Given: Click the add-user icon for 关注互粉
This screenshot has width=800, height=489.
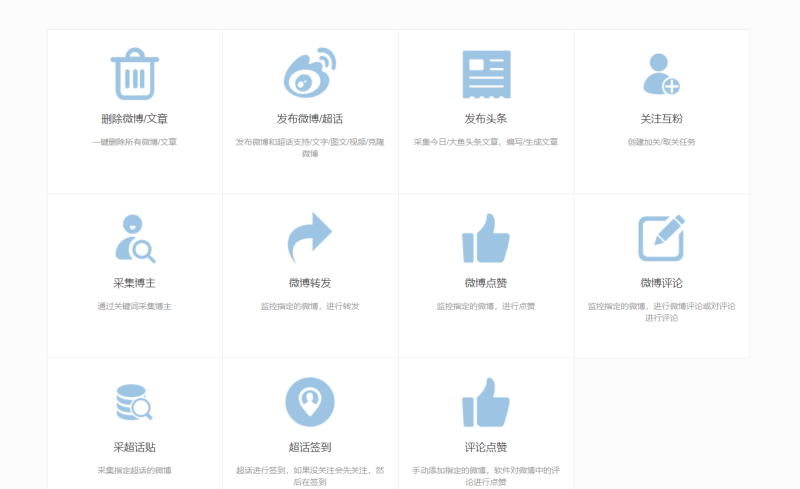Looking at the screenshot, I should pos(661,75).
